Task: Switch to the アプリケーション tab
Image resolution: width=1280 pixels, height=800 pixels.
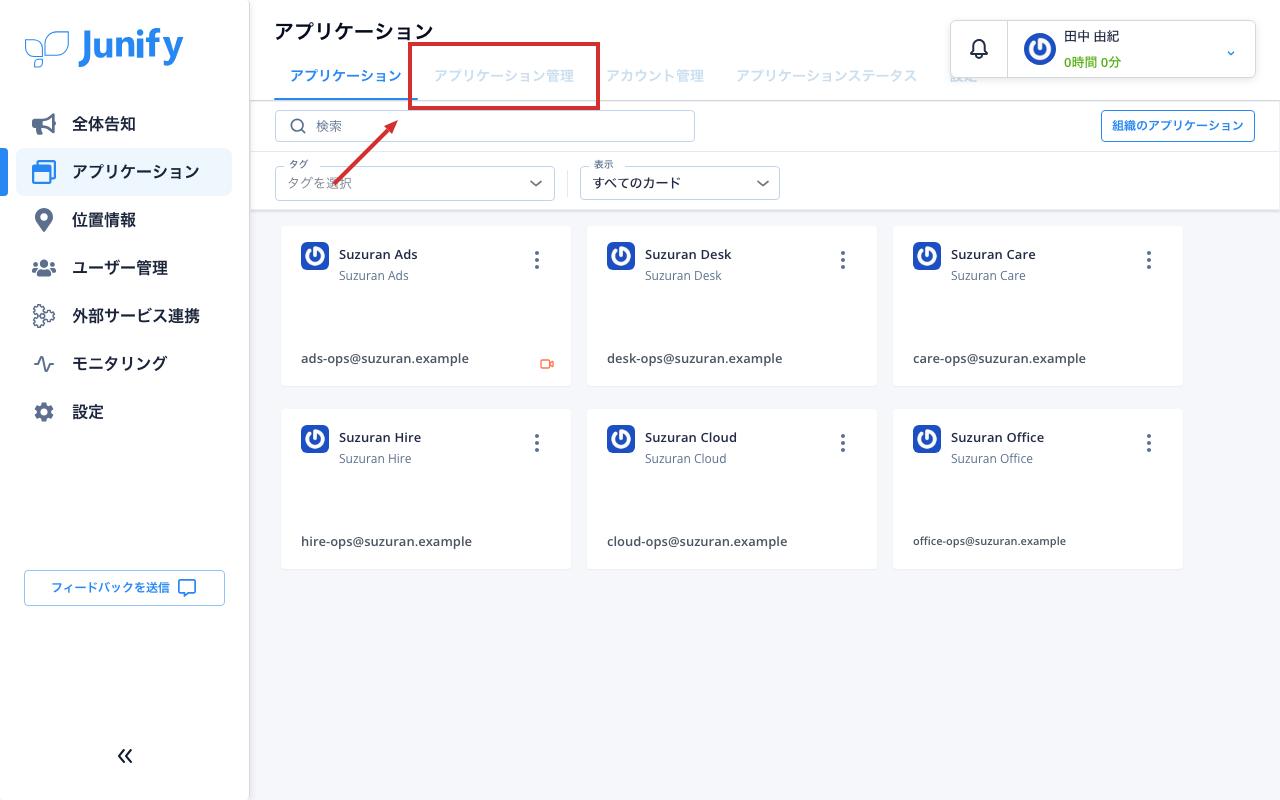Action: [x=346, y=76]
